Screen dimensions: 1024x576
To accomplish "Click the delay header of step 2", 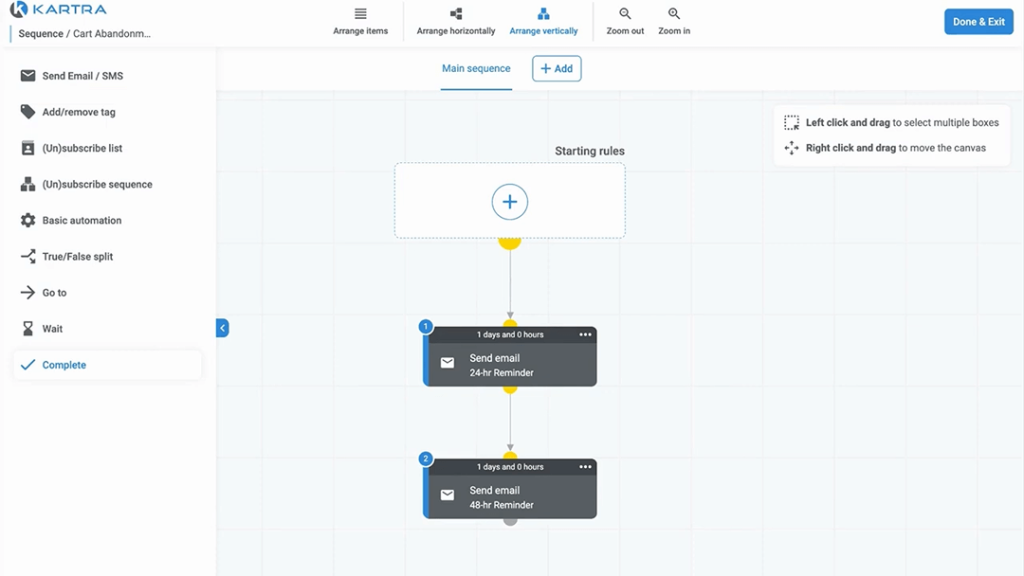I will [510, 467].
